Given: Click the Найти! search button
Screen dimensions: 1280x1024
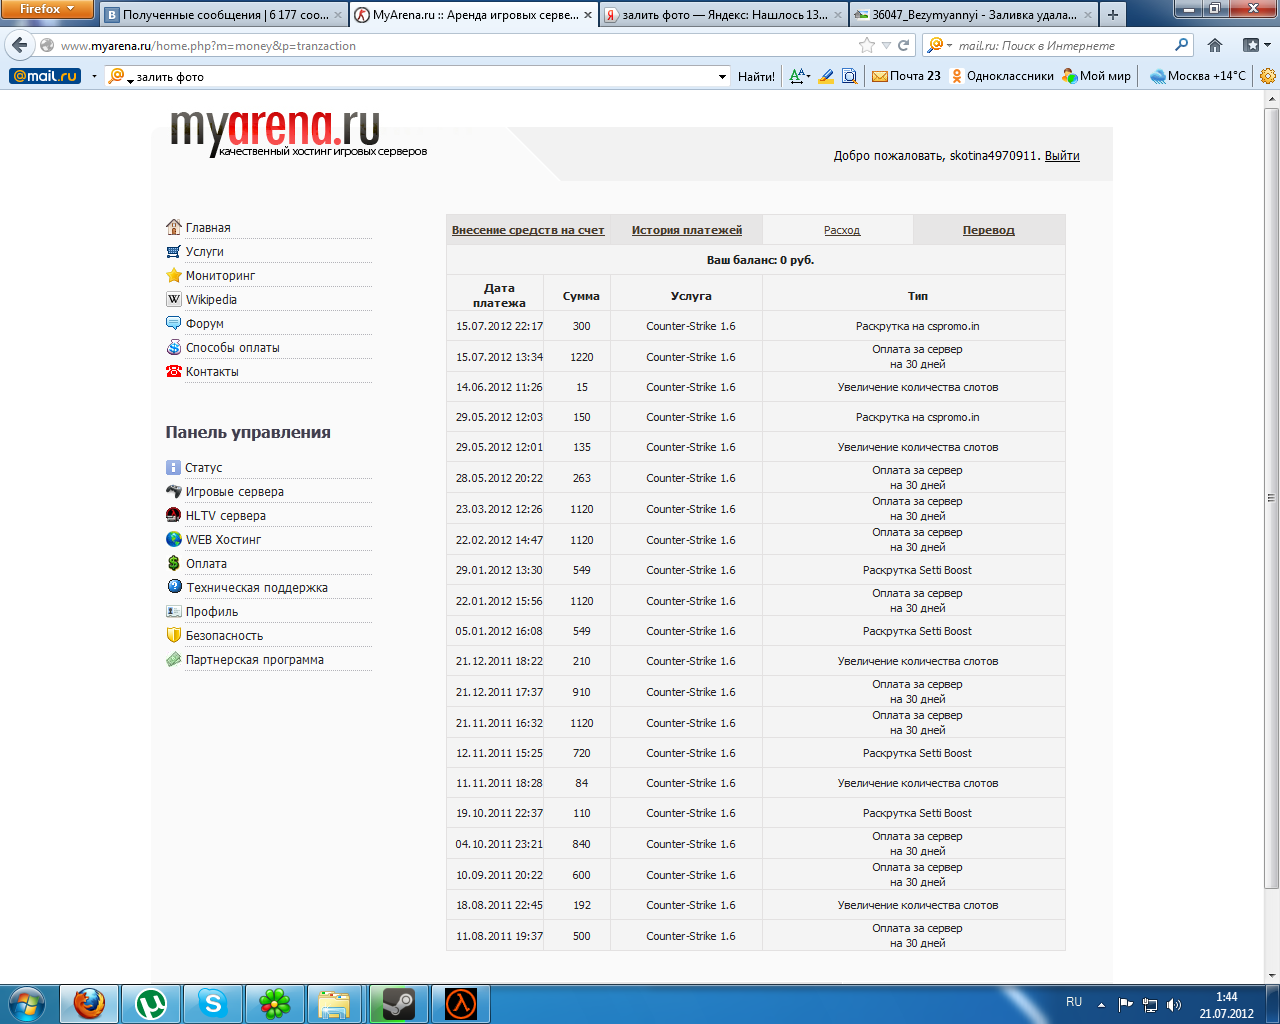Looking at the screenshot, I should click(756, 77).
